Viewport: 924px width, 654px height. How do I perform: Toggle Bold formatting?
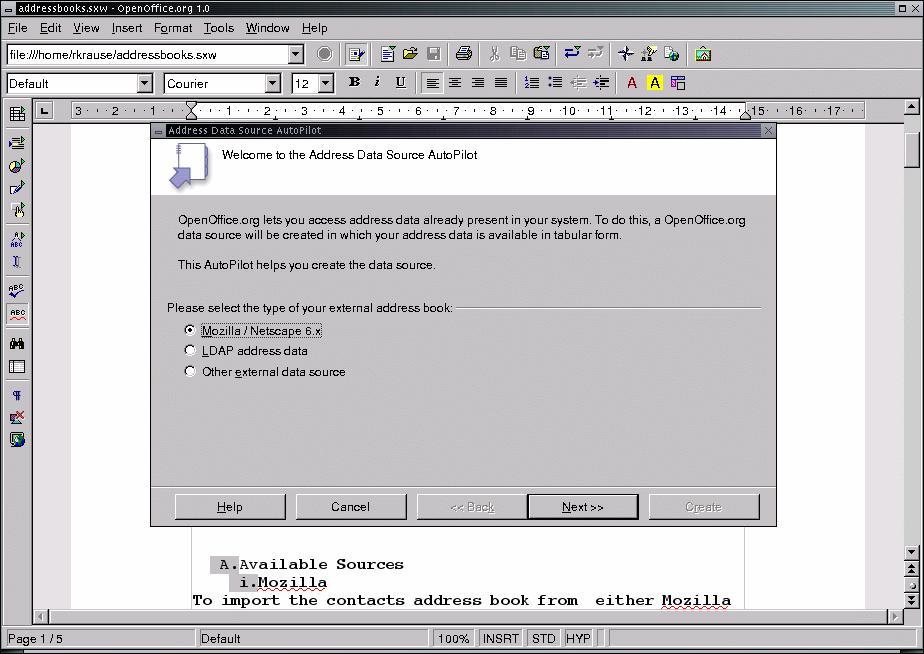tap(354, 82)
